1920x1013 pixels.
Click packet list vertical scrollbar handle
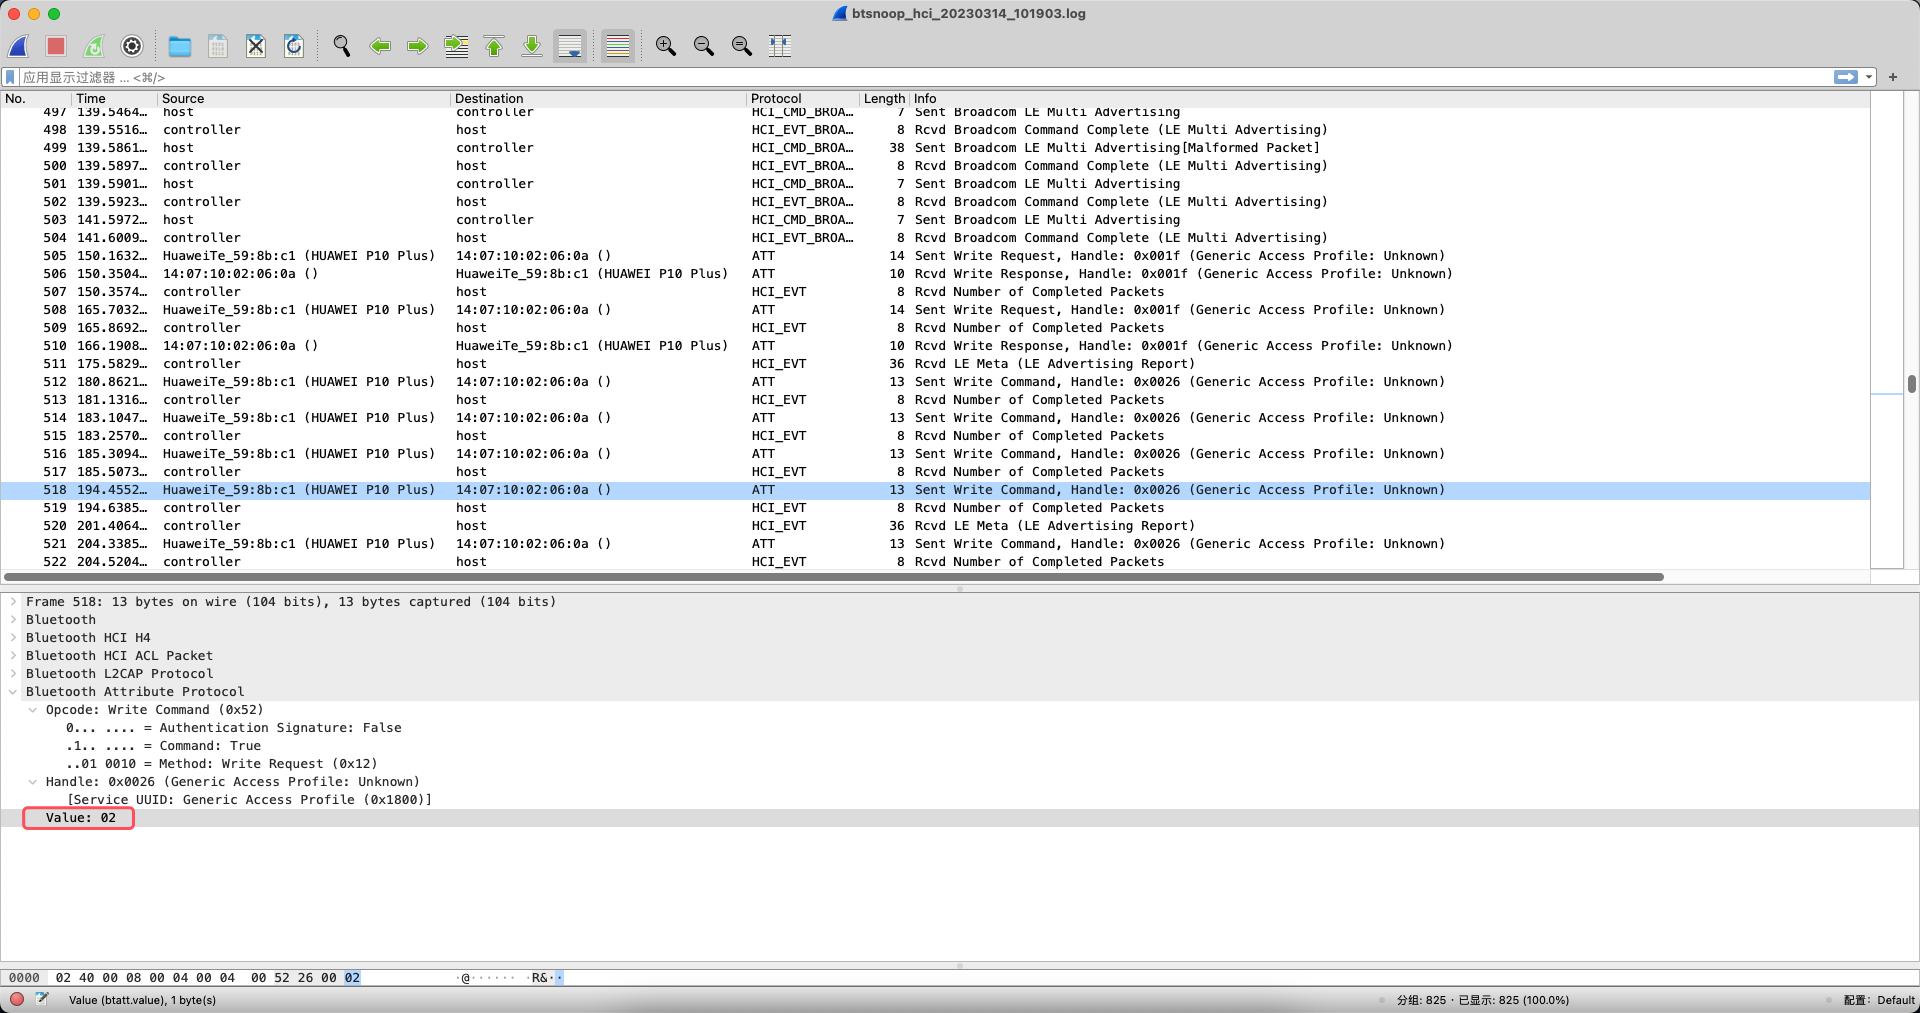click(1911, 384)
